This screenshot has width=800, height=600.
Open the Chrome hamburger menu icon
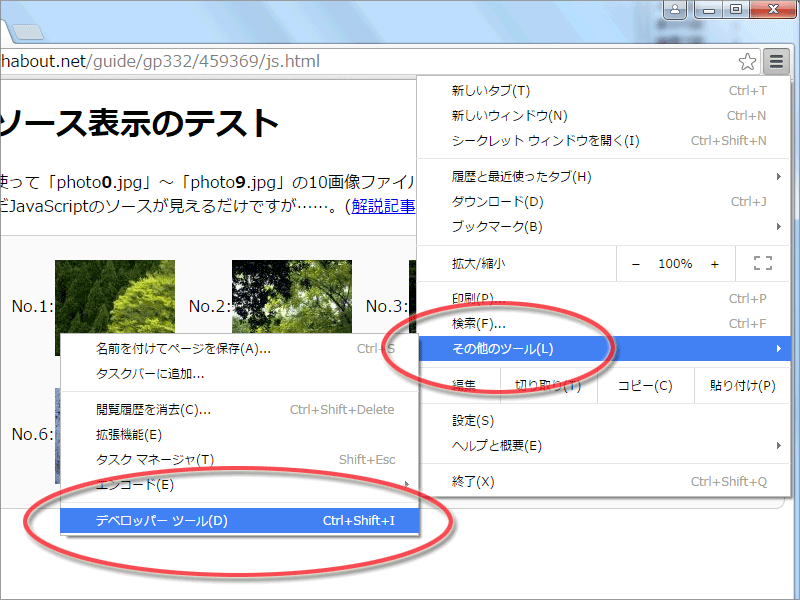click(x=776, y=61)
